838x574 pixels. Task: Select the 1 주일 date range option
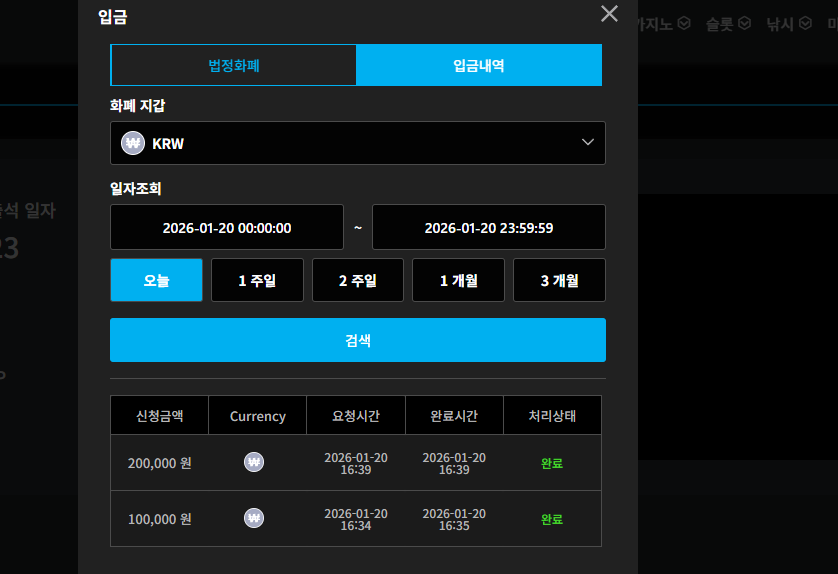(257, 280)
